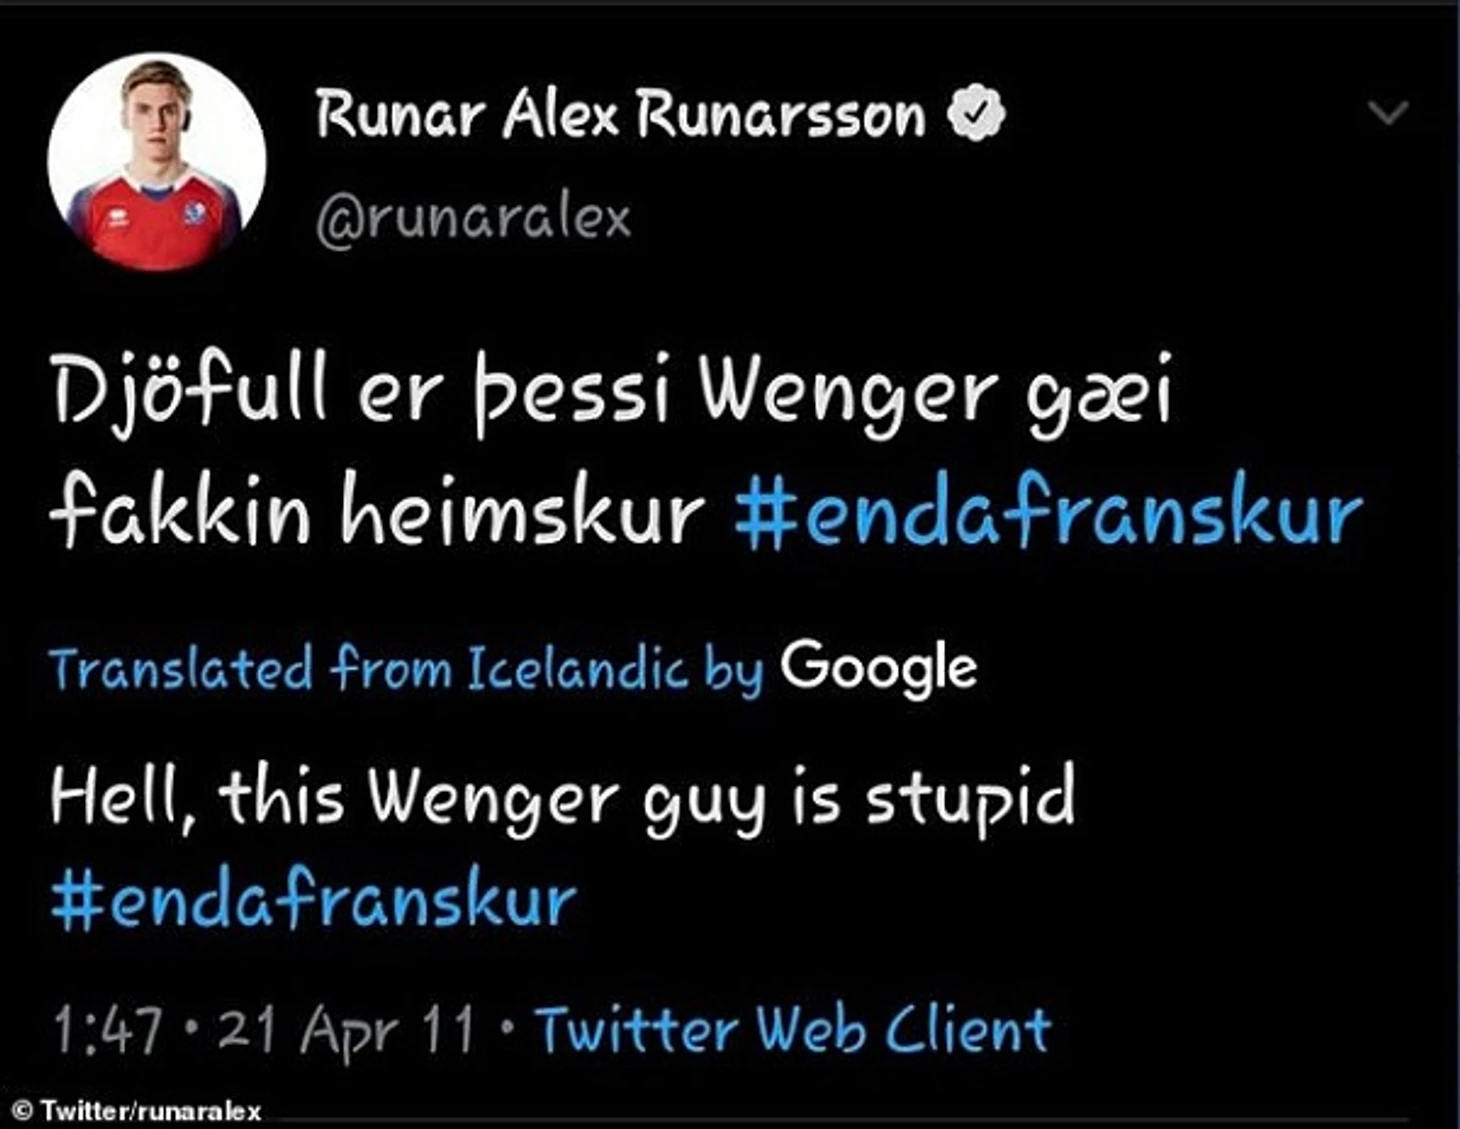Click the word 'stupid' in the translation
This screenshot has width=1460, height=1129.
tap(970, 797)
